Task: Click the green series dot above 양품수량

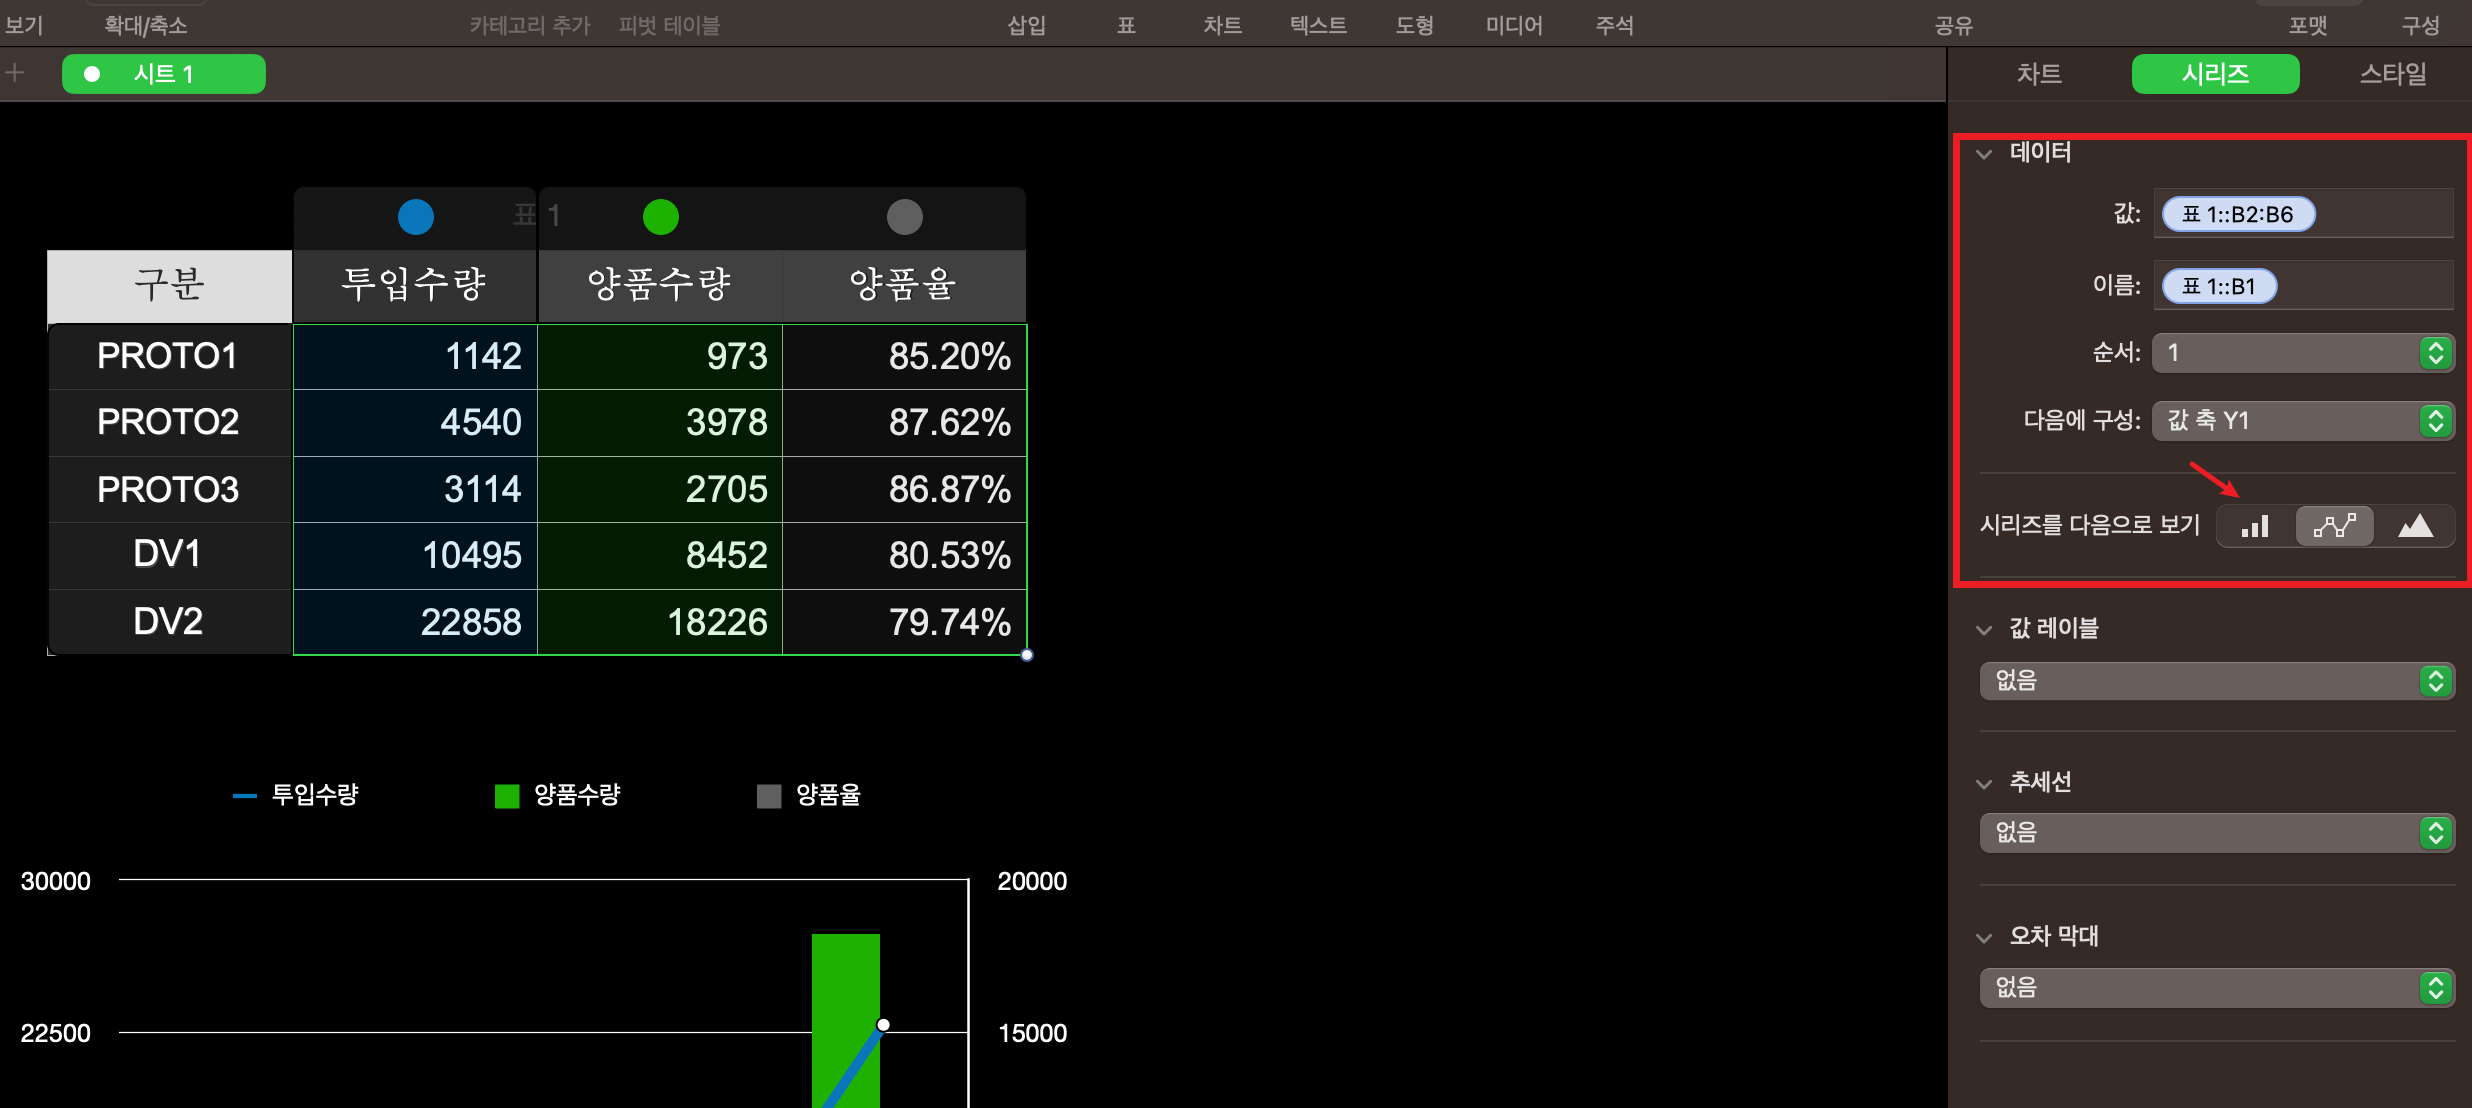Action: 660,217
